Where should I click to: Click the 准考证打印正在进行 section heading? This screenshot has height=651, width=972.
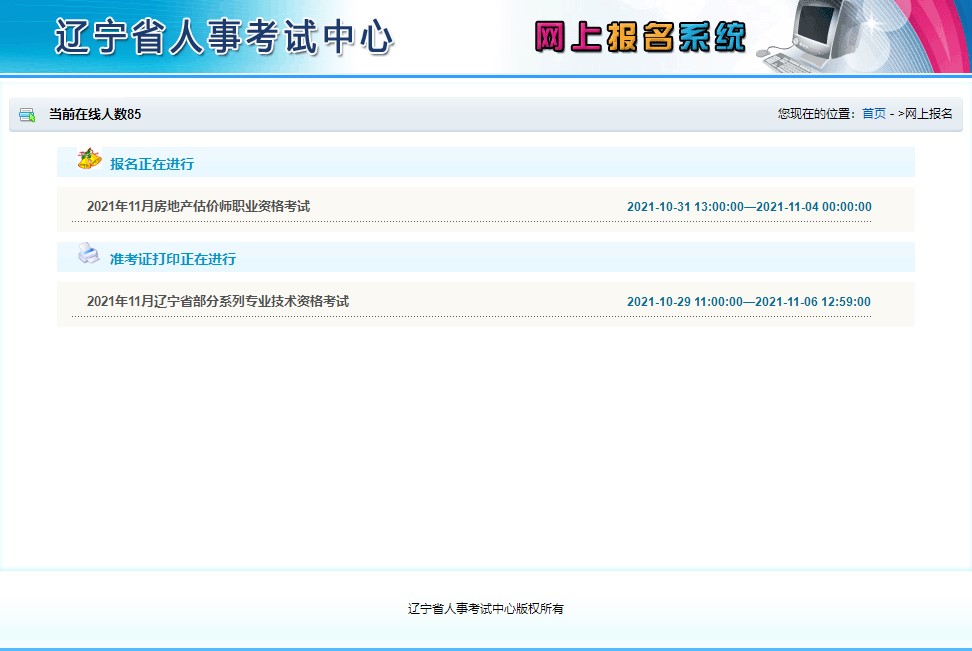(x=173, y=259)
